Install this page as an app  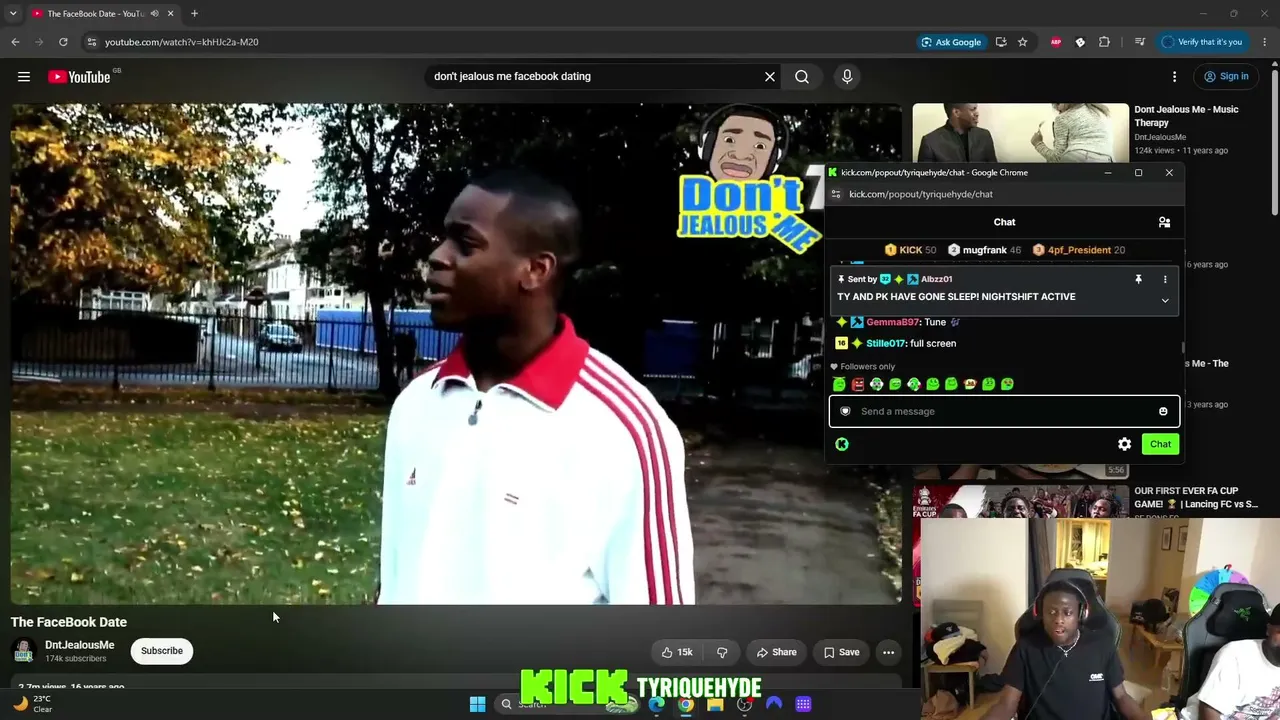tap(1001, 42)
